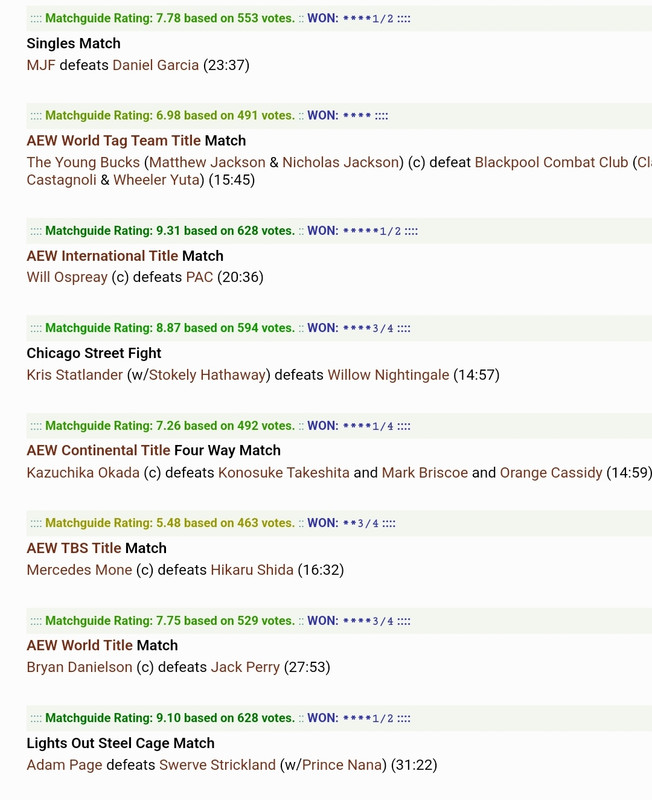Image resolution: width=652 pixels, height=800 pixels.
Task: Open MJF wrestler profile link
Action: click(x=41, y=65)
